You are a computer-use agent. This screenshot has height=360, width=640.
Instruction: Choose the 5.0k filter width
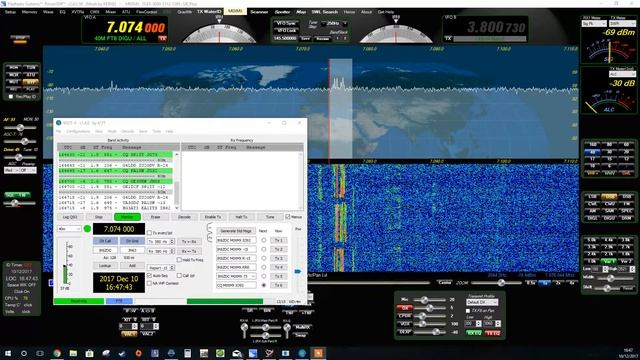pyautogui.click(x=592, y=240)
